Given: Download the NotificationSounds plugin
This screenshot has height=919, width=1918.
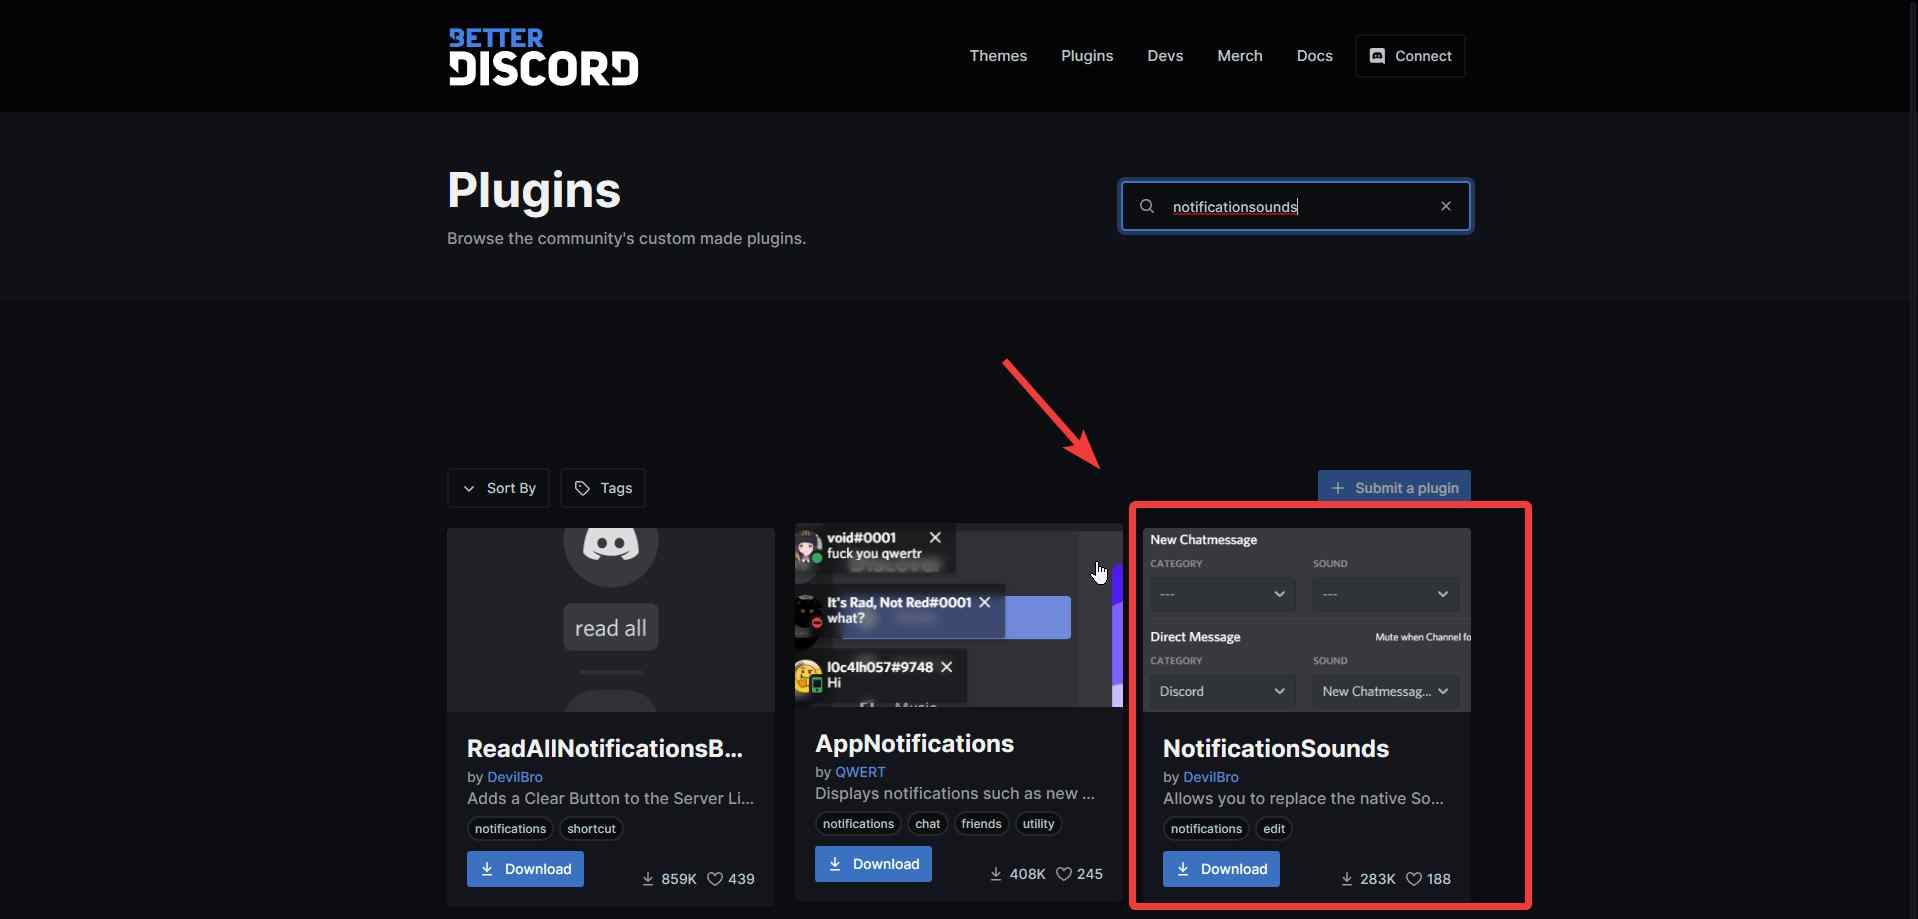Looking at the screenshot, I should coord(1221,869).
